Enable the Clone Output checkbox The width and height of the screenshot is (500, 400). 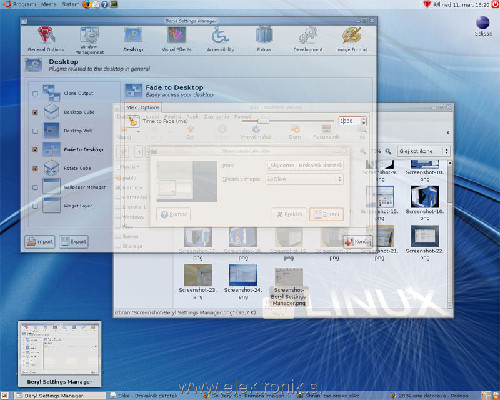[x=35, y=93]
